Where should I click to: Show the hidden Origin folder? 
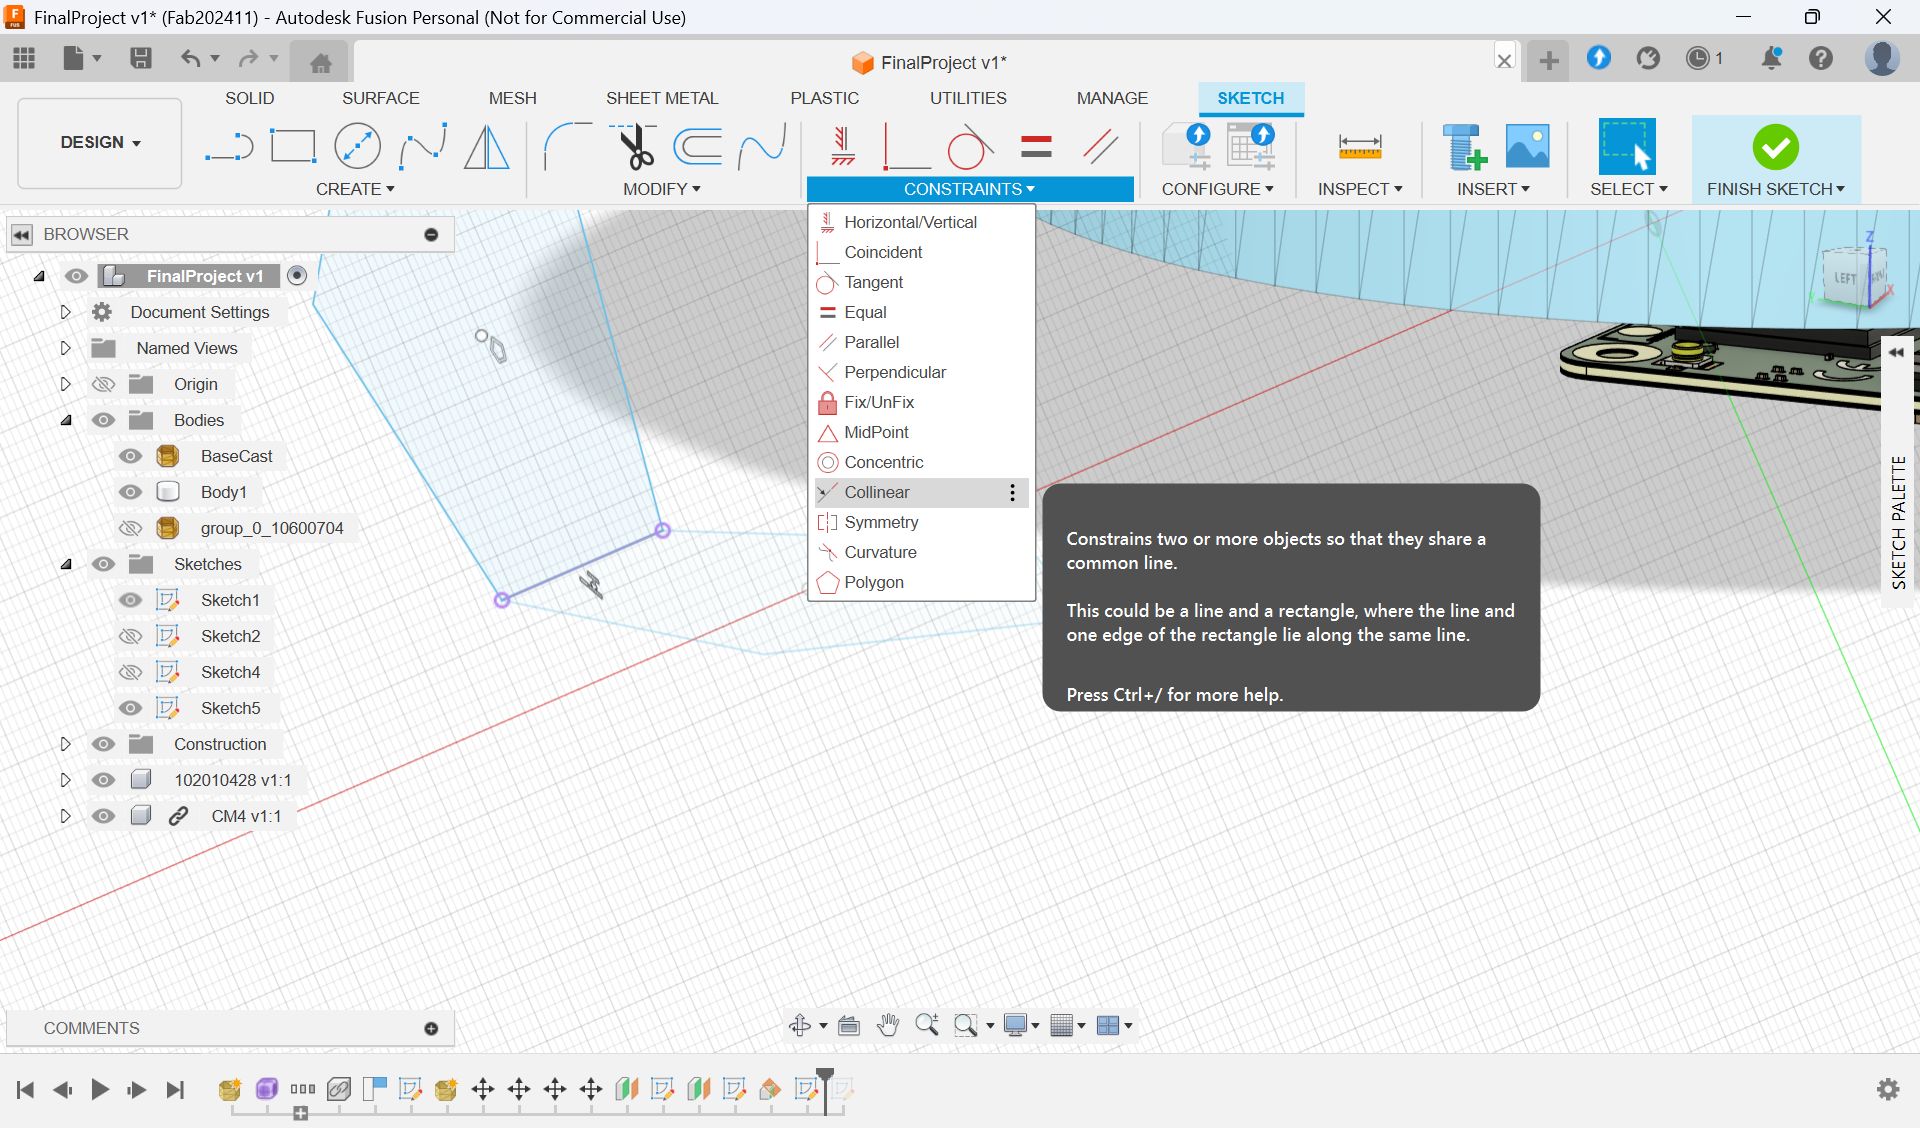click(x=103, y=384)
